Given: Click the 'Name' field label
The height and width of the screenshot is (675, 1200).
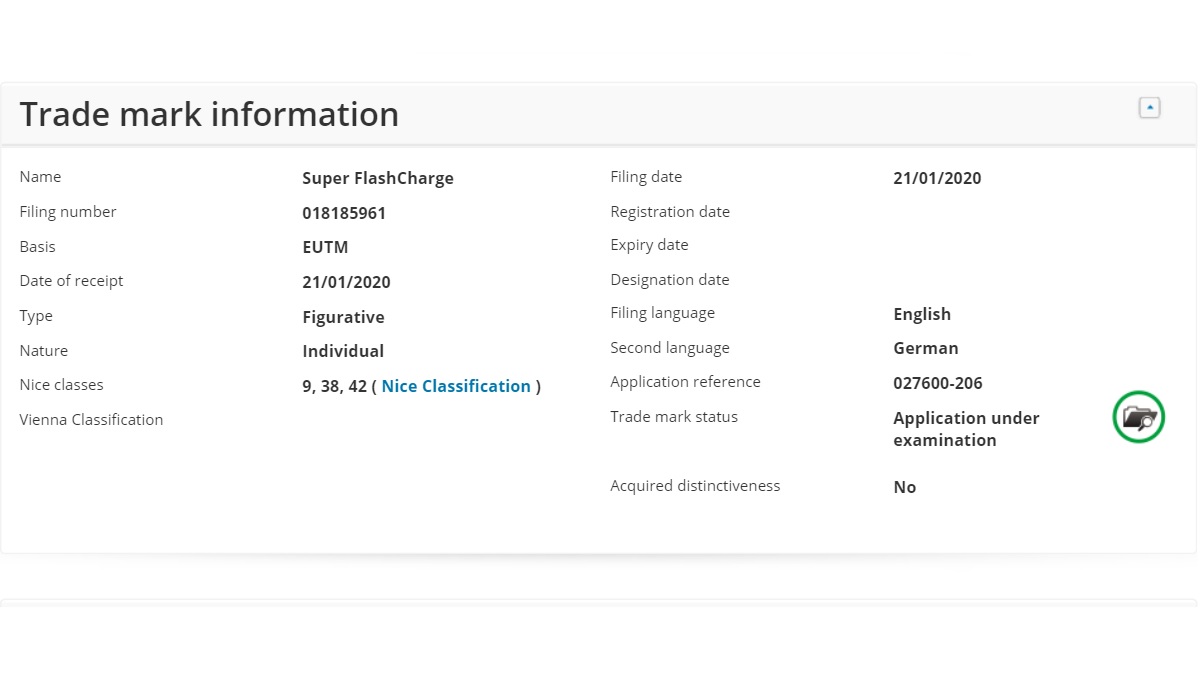Looking at the screenshot, I should click(40, 177).
